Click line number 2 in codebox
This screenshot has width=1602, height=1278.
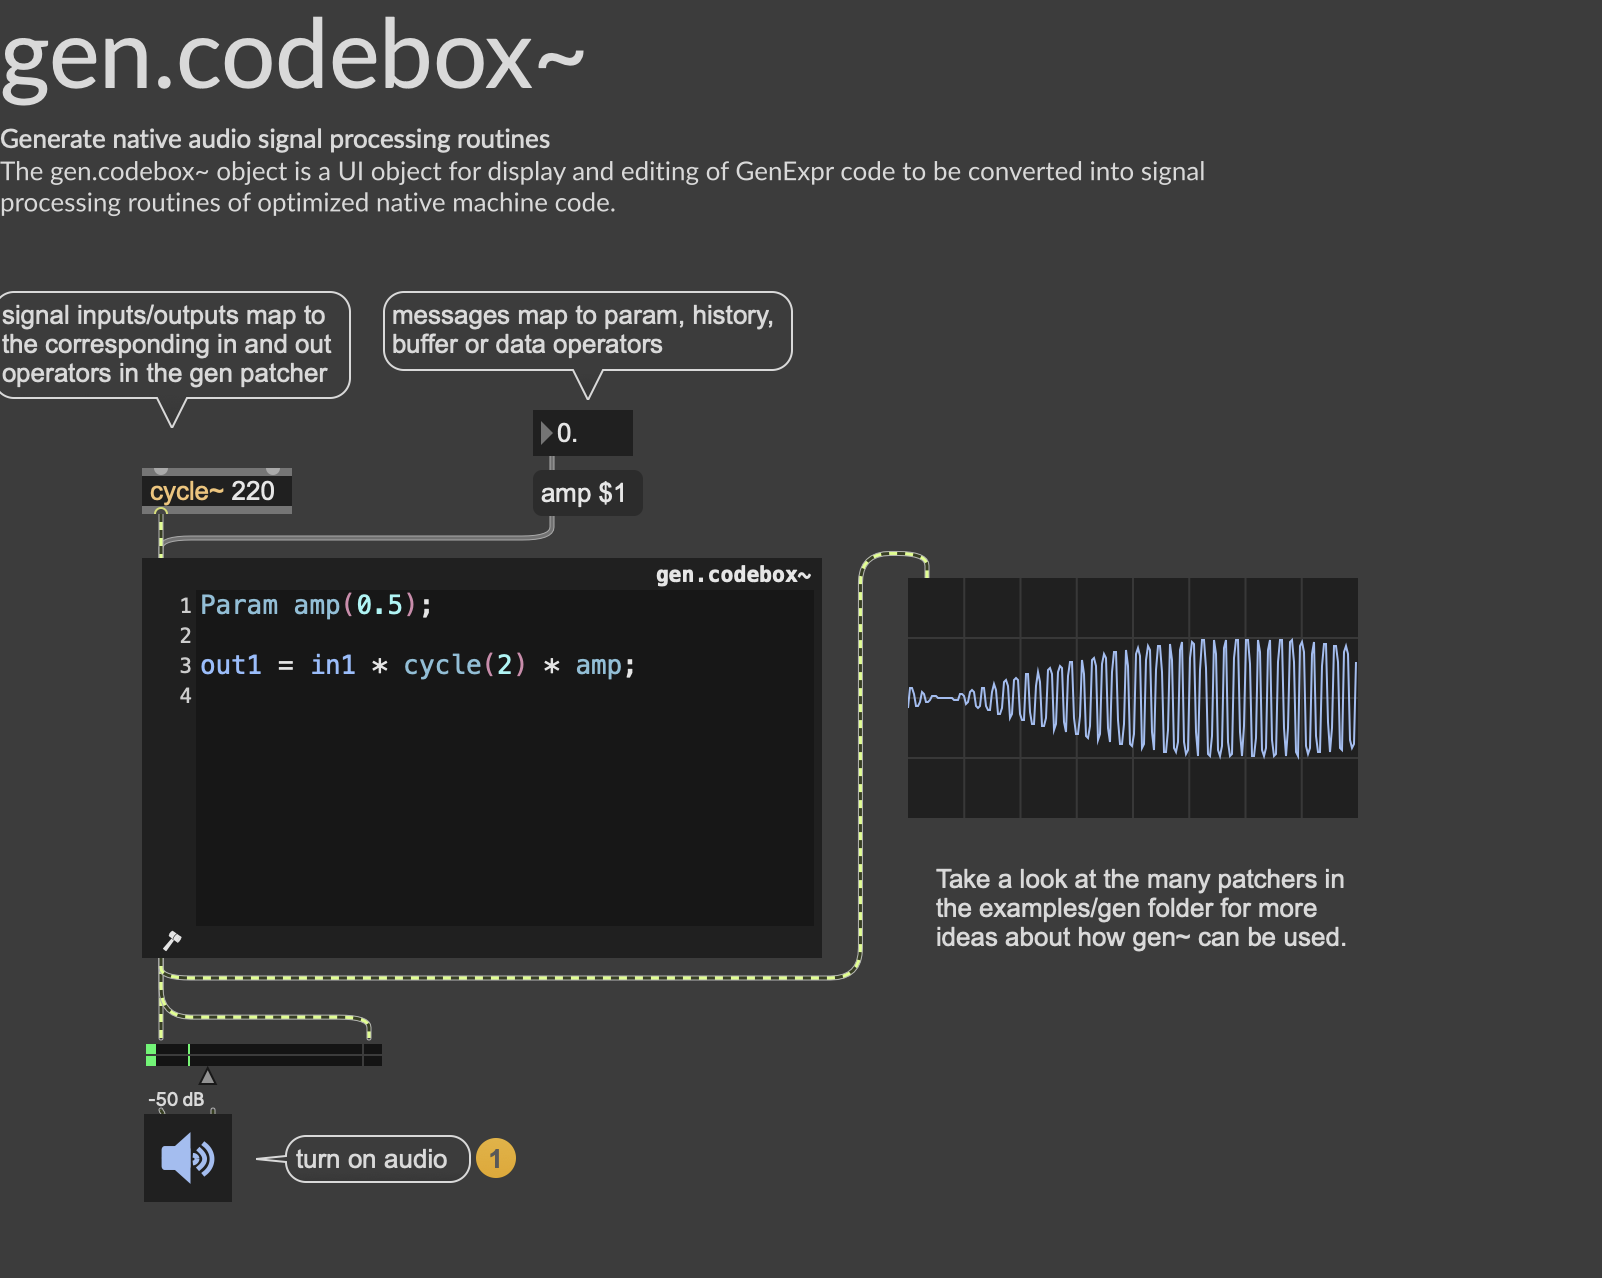coord(185,635)
